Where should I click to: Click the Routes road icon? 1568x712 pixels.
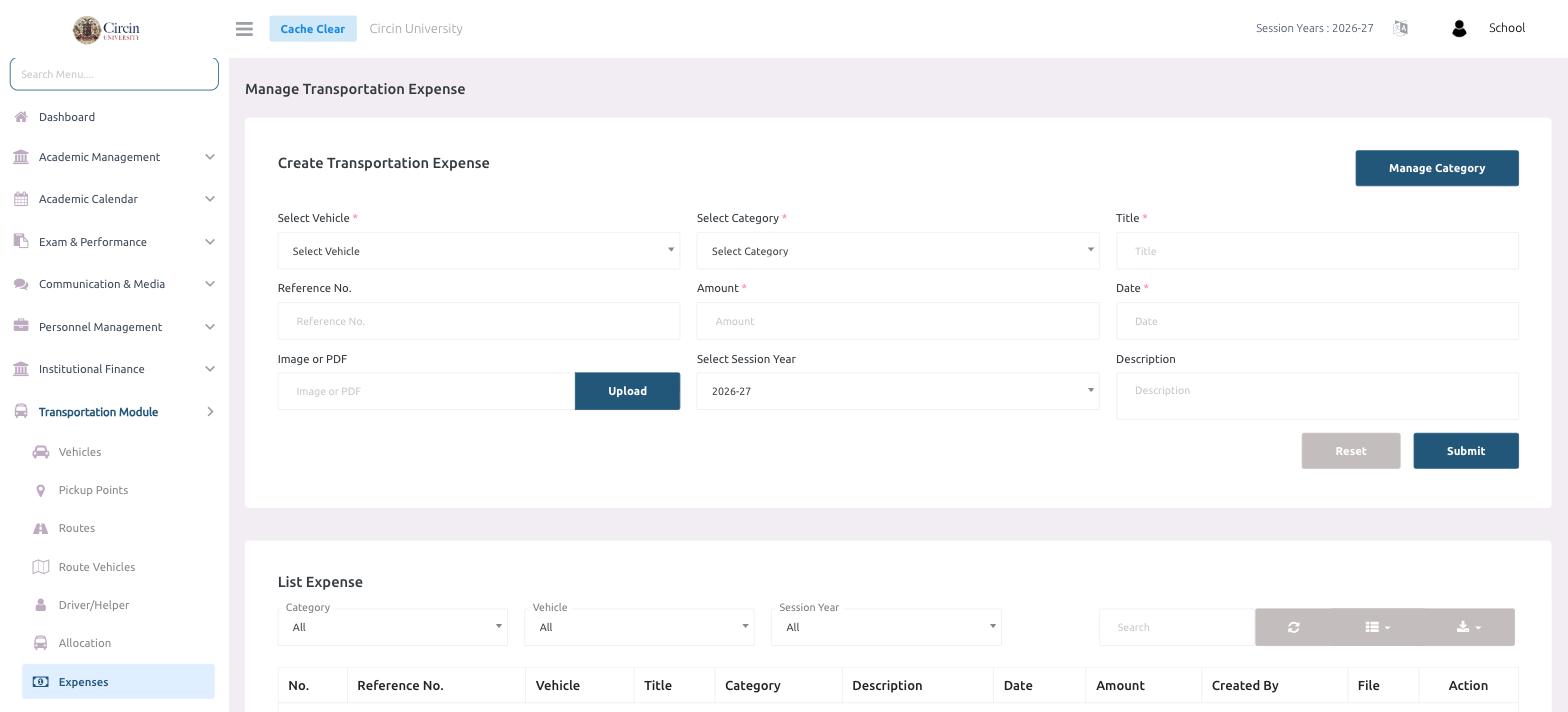[41, 528]
